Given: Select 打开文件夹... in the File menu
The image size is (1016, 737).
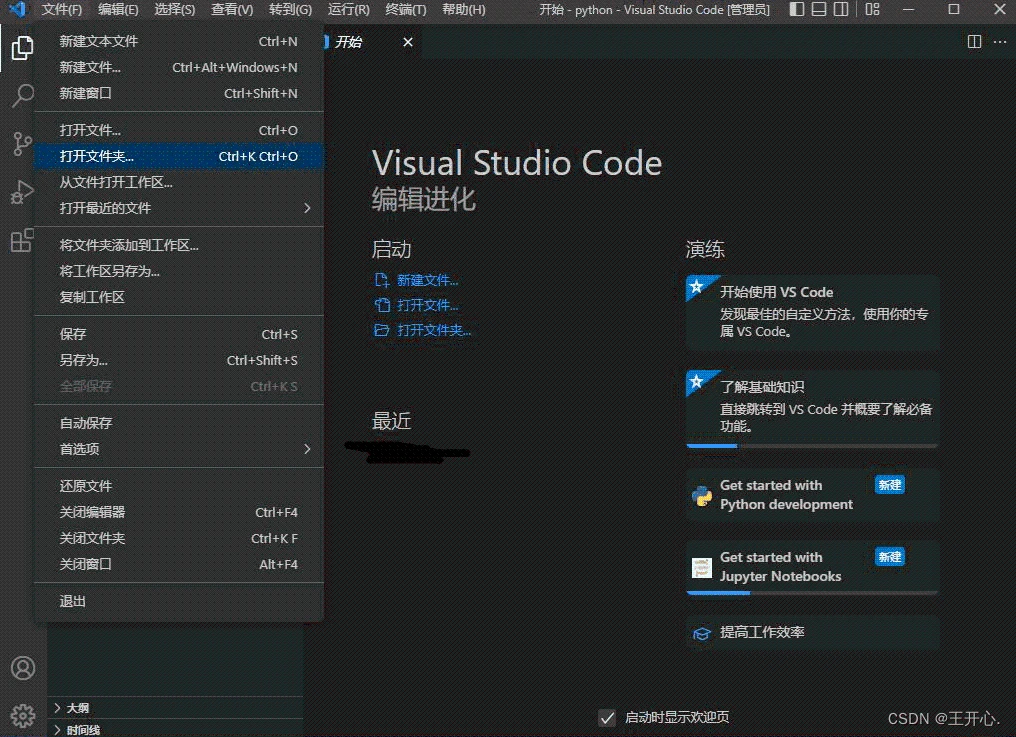Looking at the screenshot, I should click(179, 156).
